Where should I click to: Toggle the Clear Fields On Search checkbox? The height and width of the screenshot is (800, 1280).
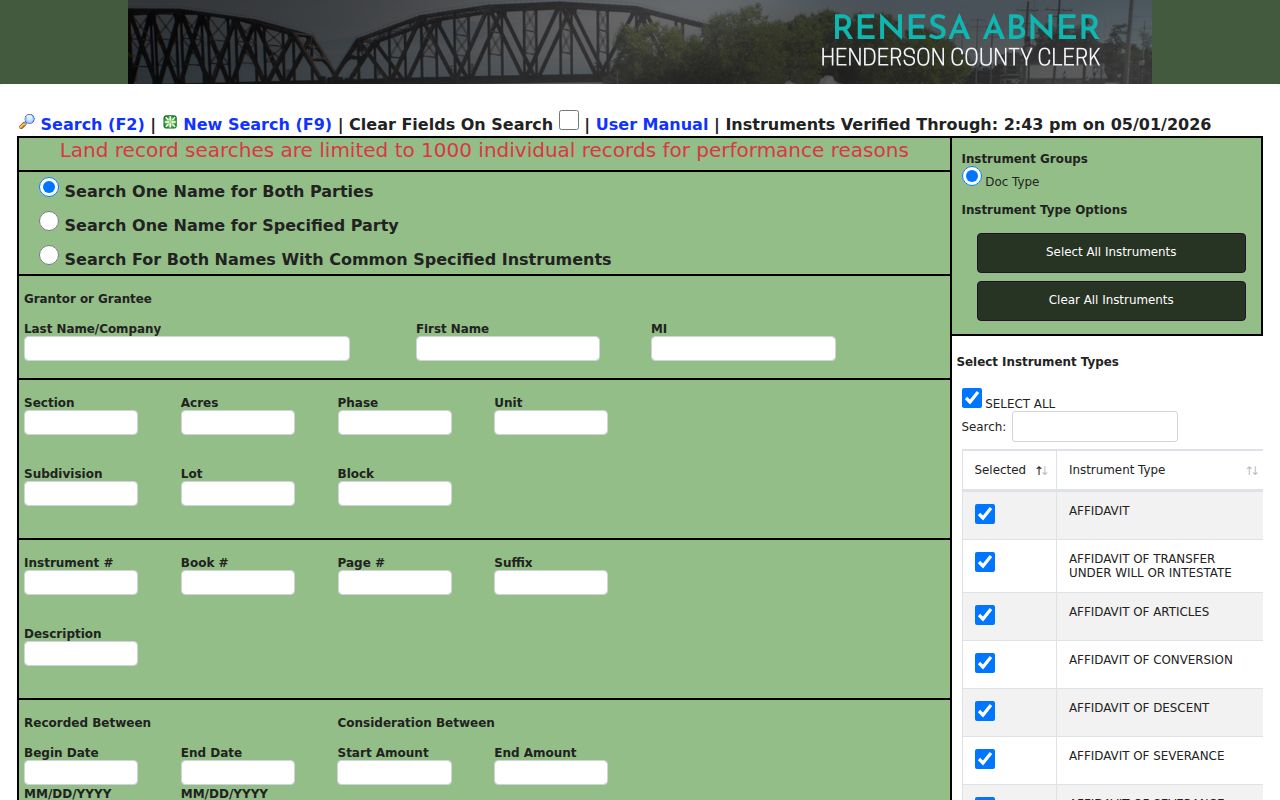click(x=569, y=120)
